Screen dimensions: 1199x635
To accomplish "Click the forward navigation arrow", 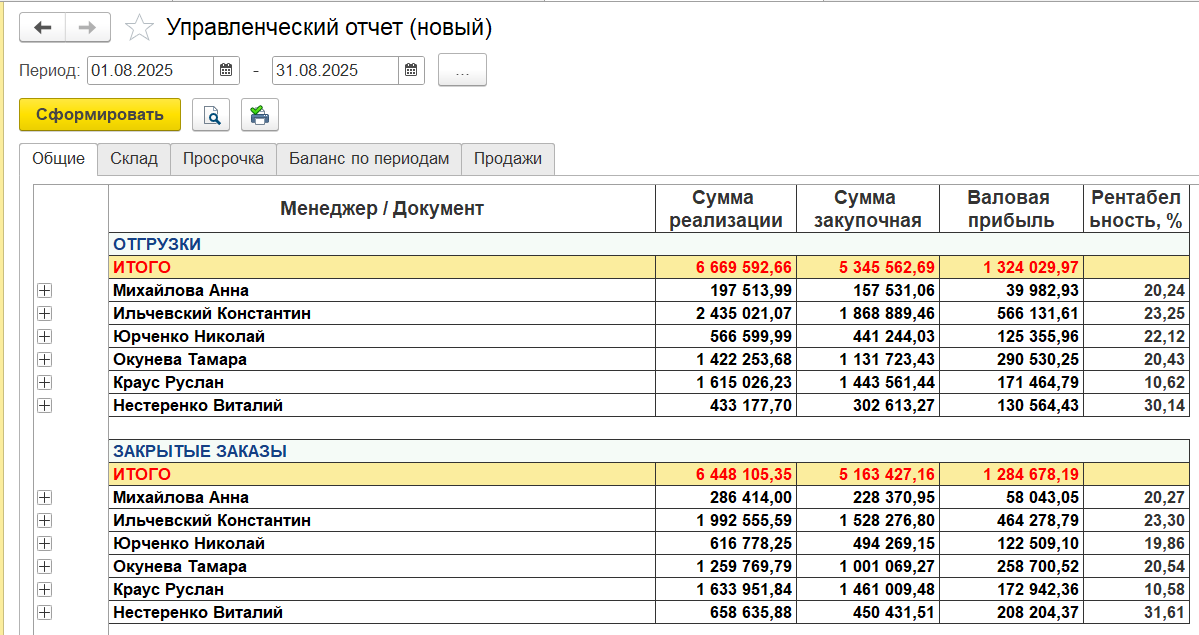I will (x=88, y=28).
